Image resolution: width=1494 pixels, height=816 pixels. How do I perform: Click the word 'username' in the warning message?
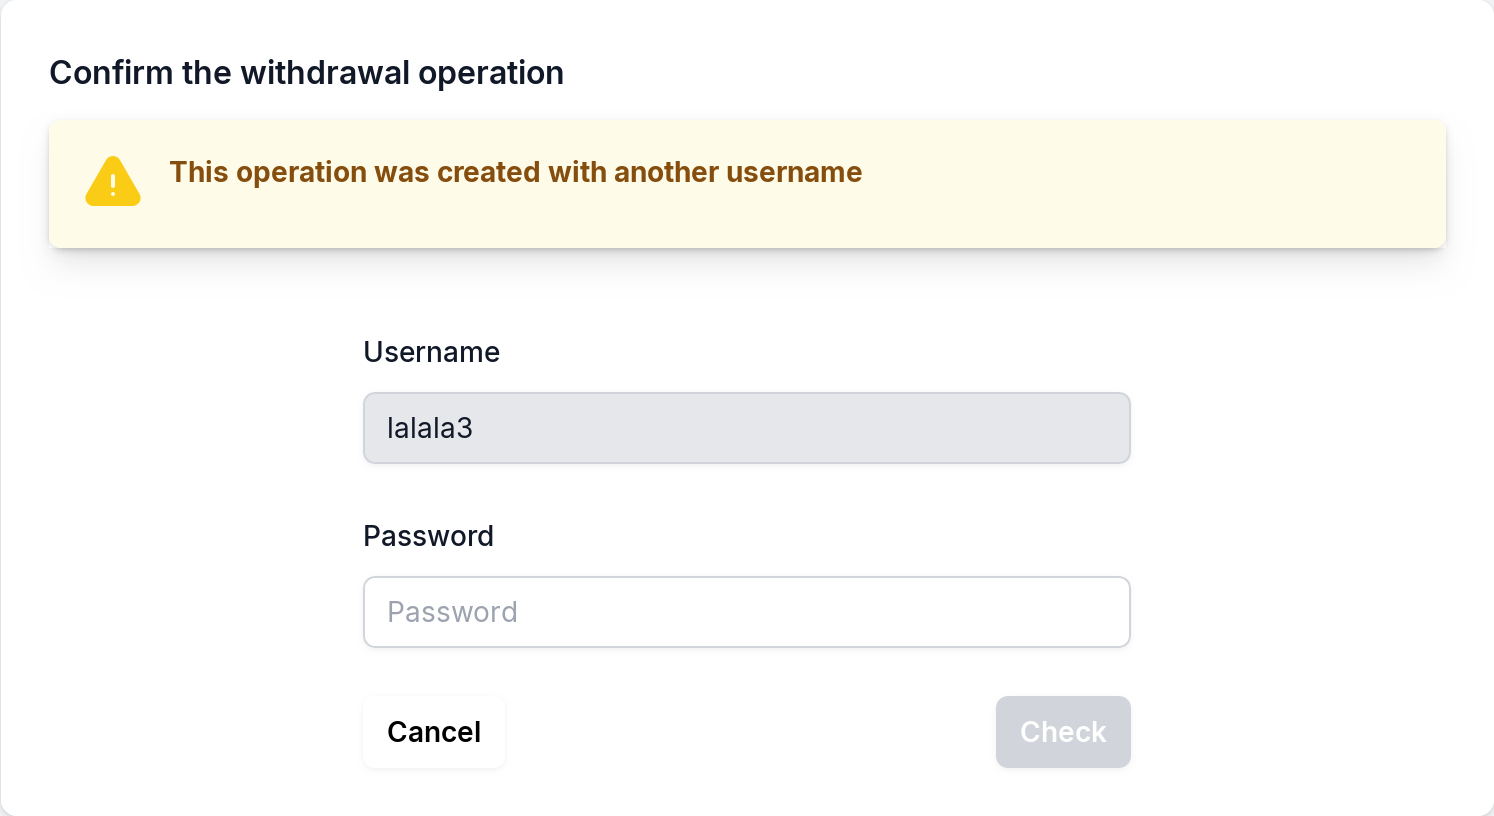(x=794, y=172)
